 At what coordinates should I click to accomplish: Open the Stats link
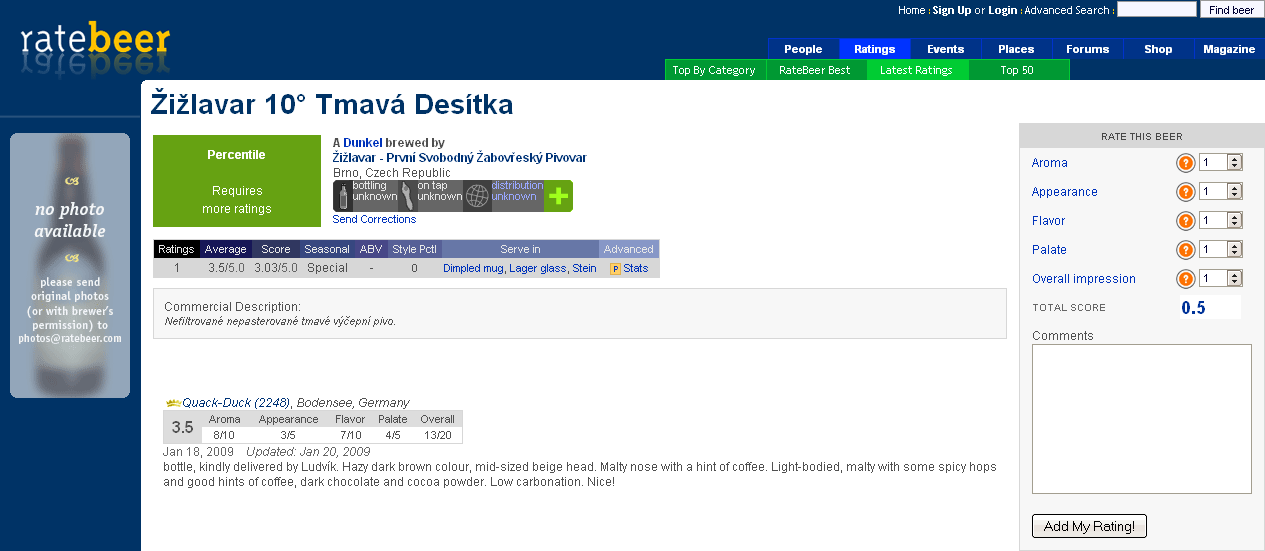636,268
